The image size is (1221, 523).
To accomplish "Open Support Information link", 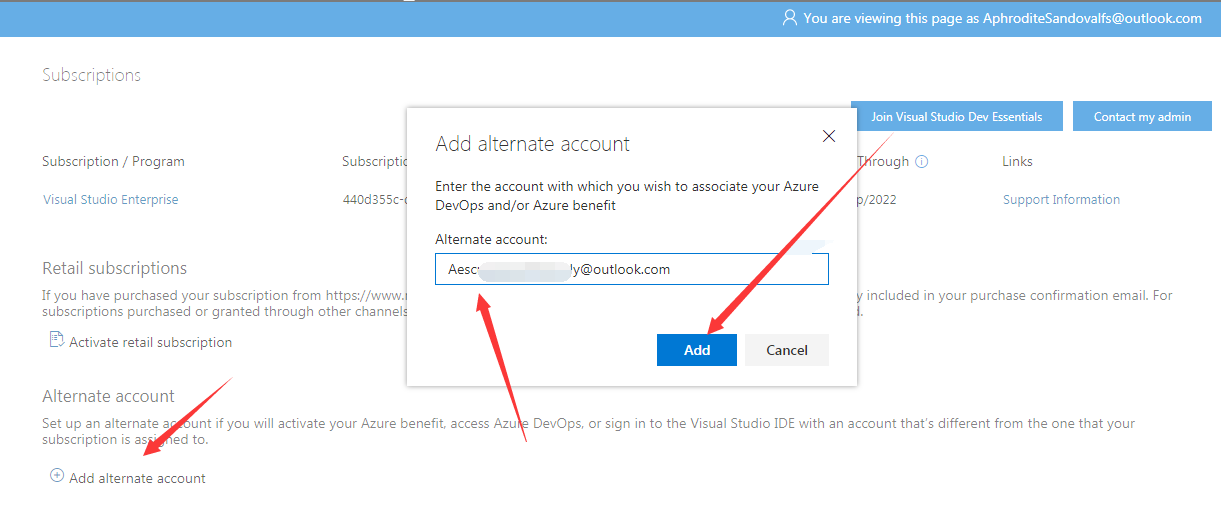I will click(x=1061, y=200).
